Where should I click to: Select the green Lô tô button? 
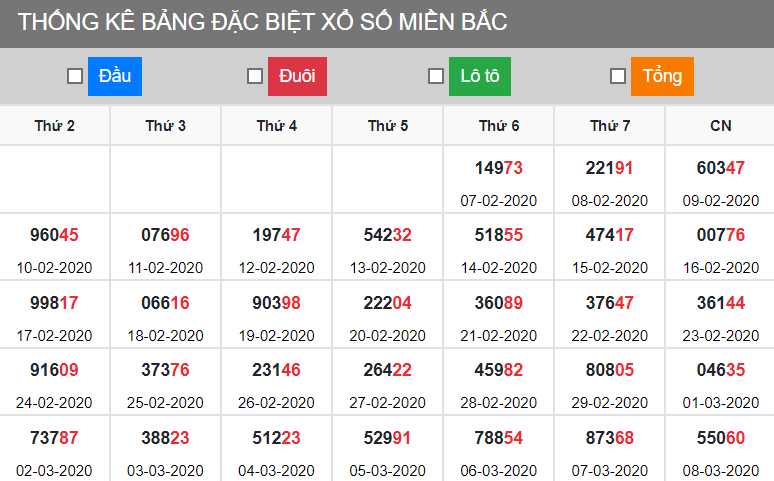tap(480, 76)
